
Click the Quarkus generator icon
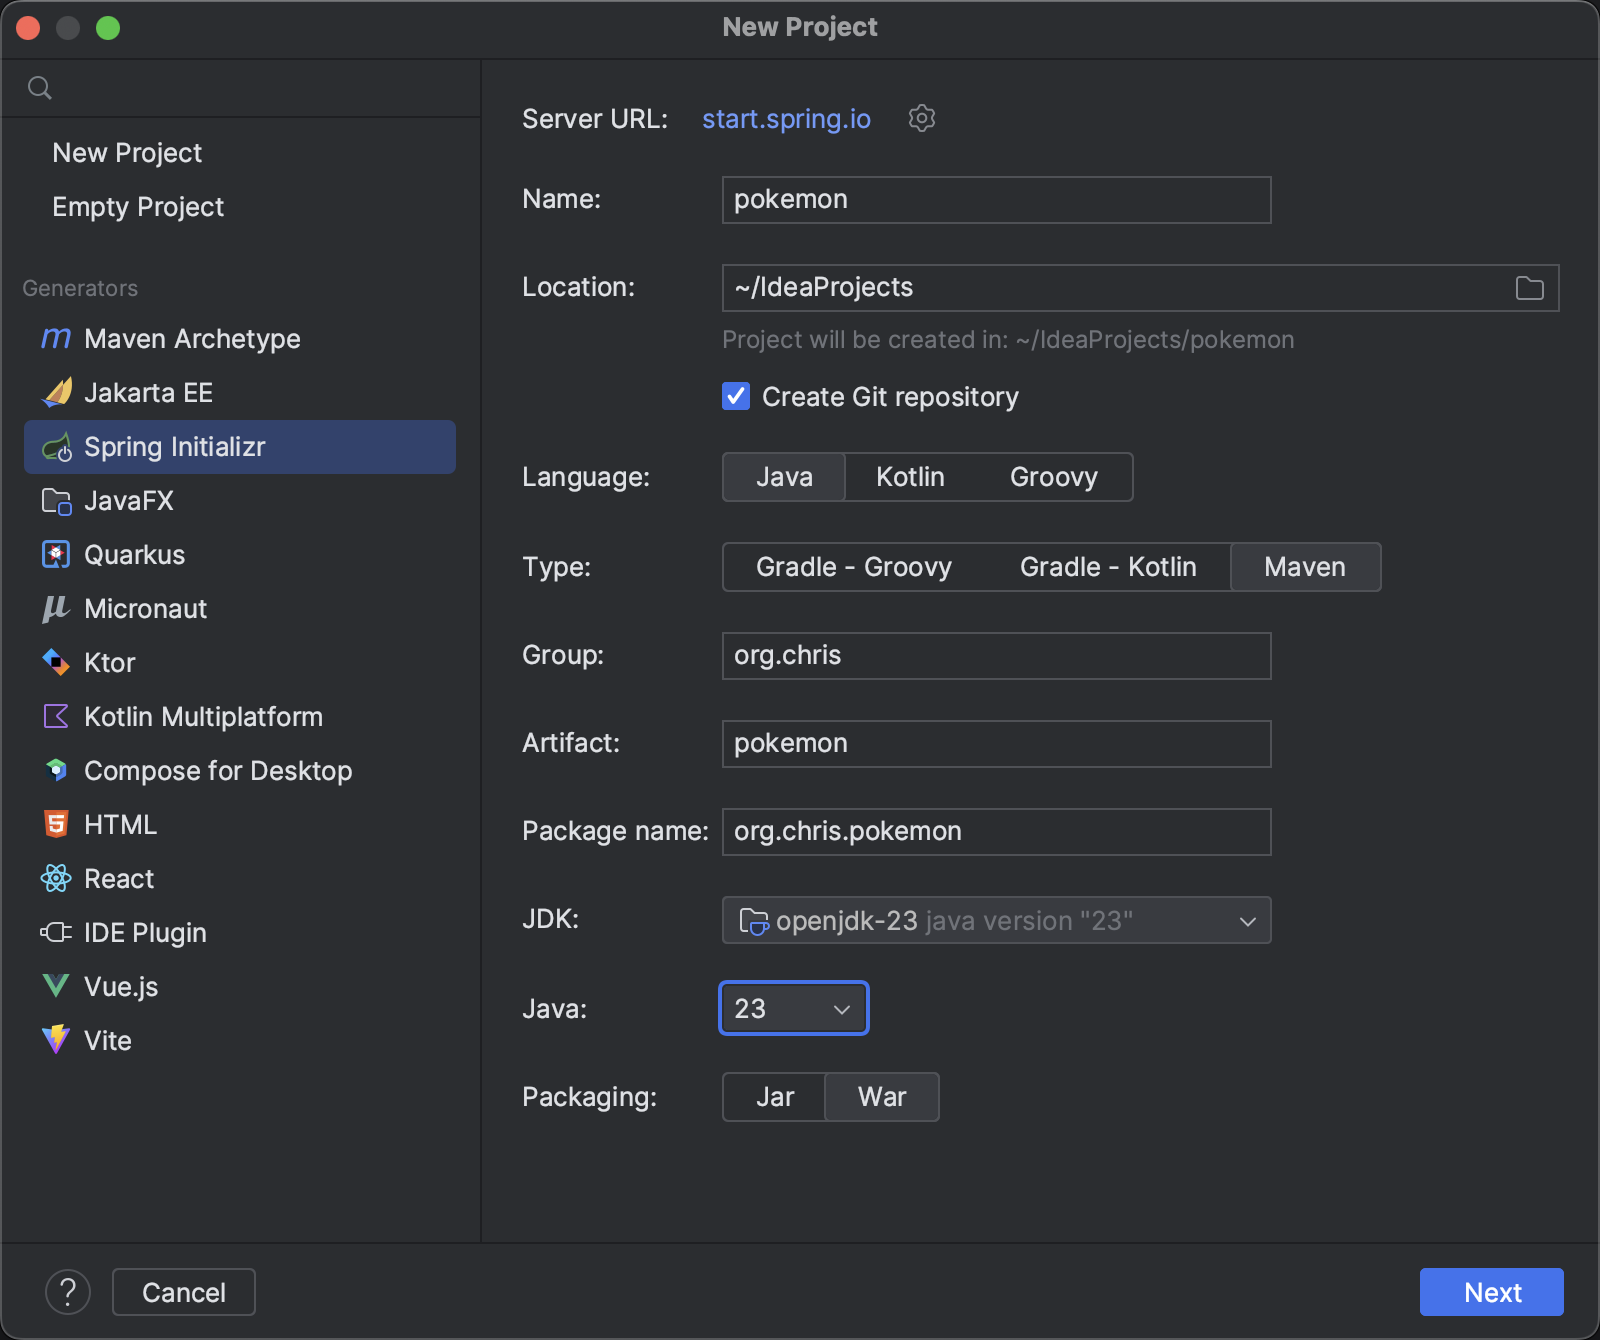pyautogui.click(x=56, y=555)
